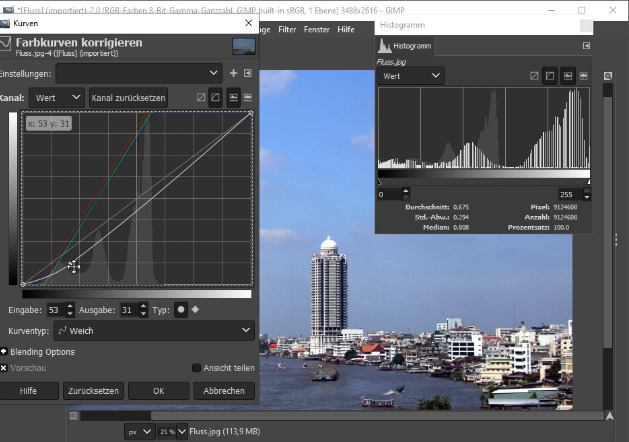Open the px unit dropdown
The image size is (629, 442).
coord(139,432)
